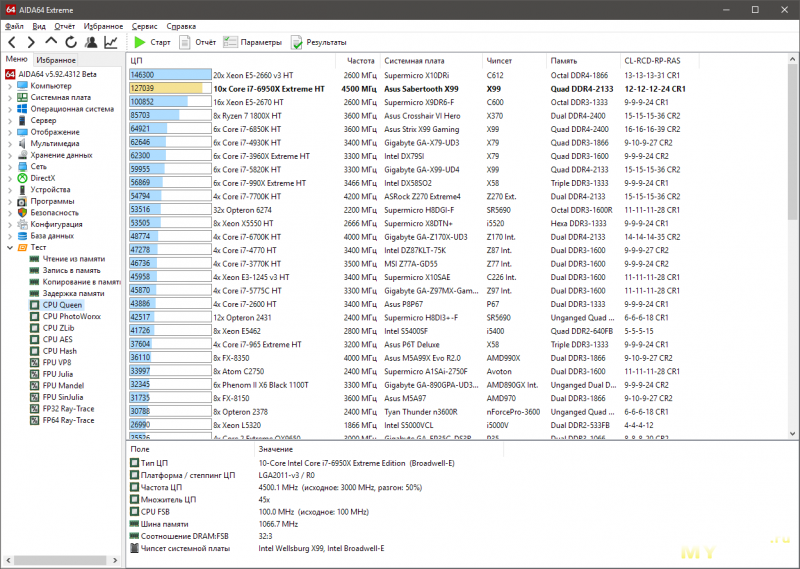This screenshot has width=800, height=569.
Task: Sort by the Чипсет column header
Action: click(514, 61)
